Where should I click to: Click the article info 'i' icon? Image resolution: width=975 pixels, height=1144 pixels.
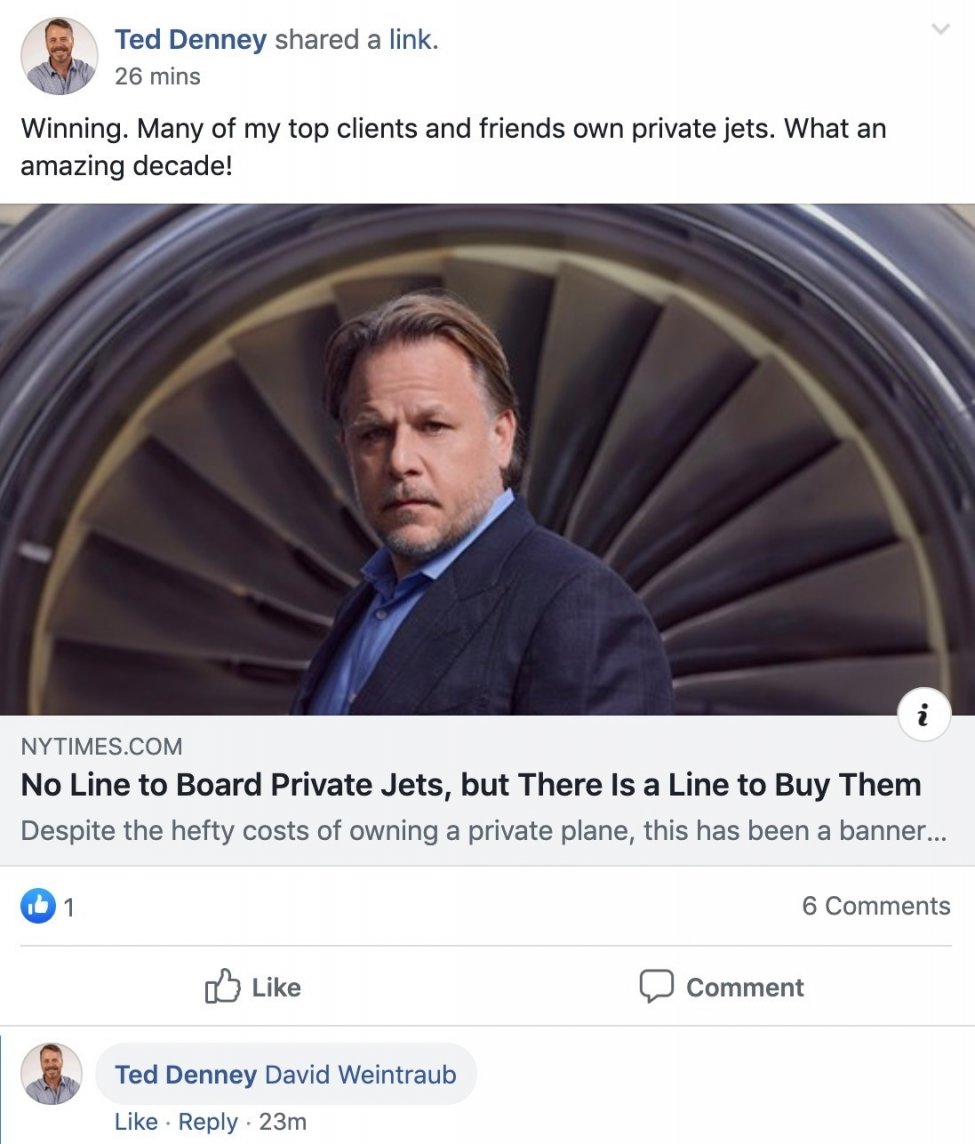click(923, 716)
